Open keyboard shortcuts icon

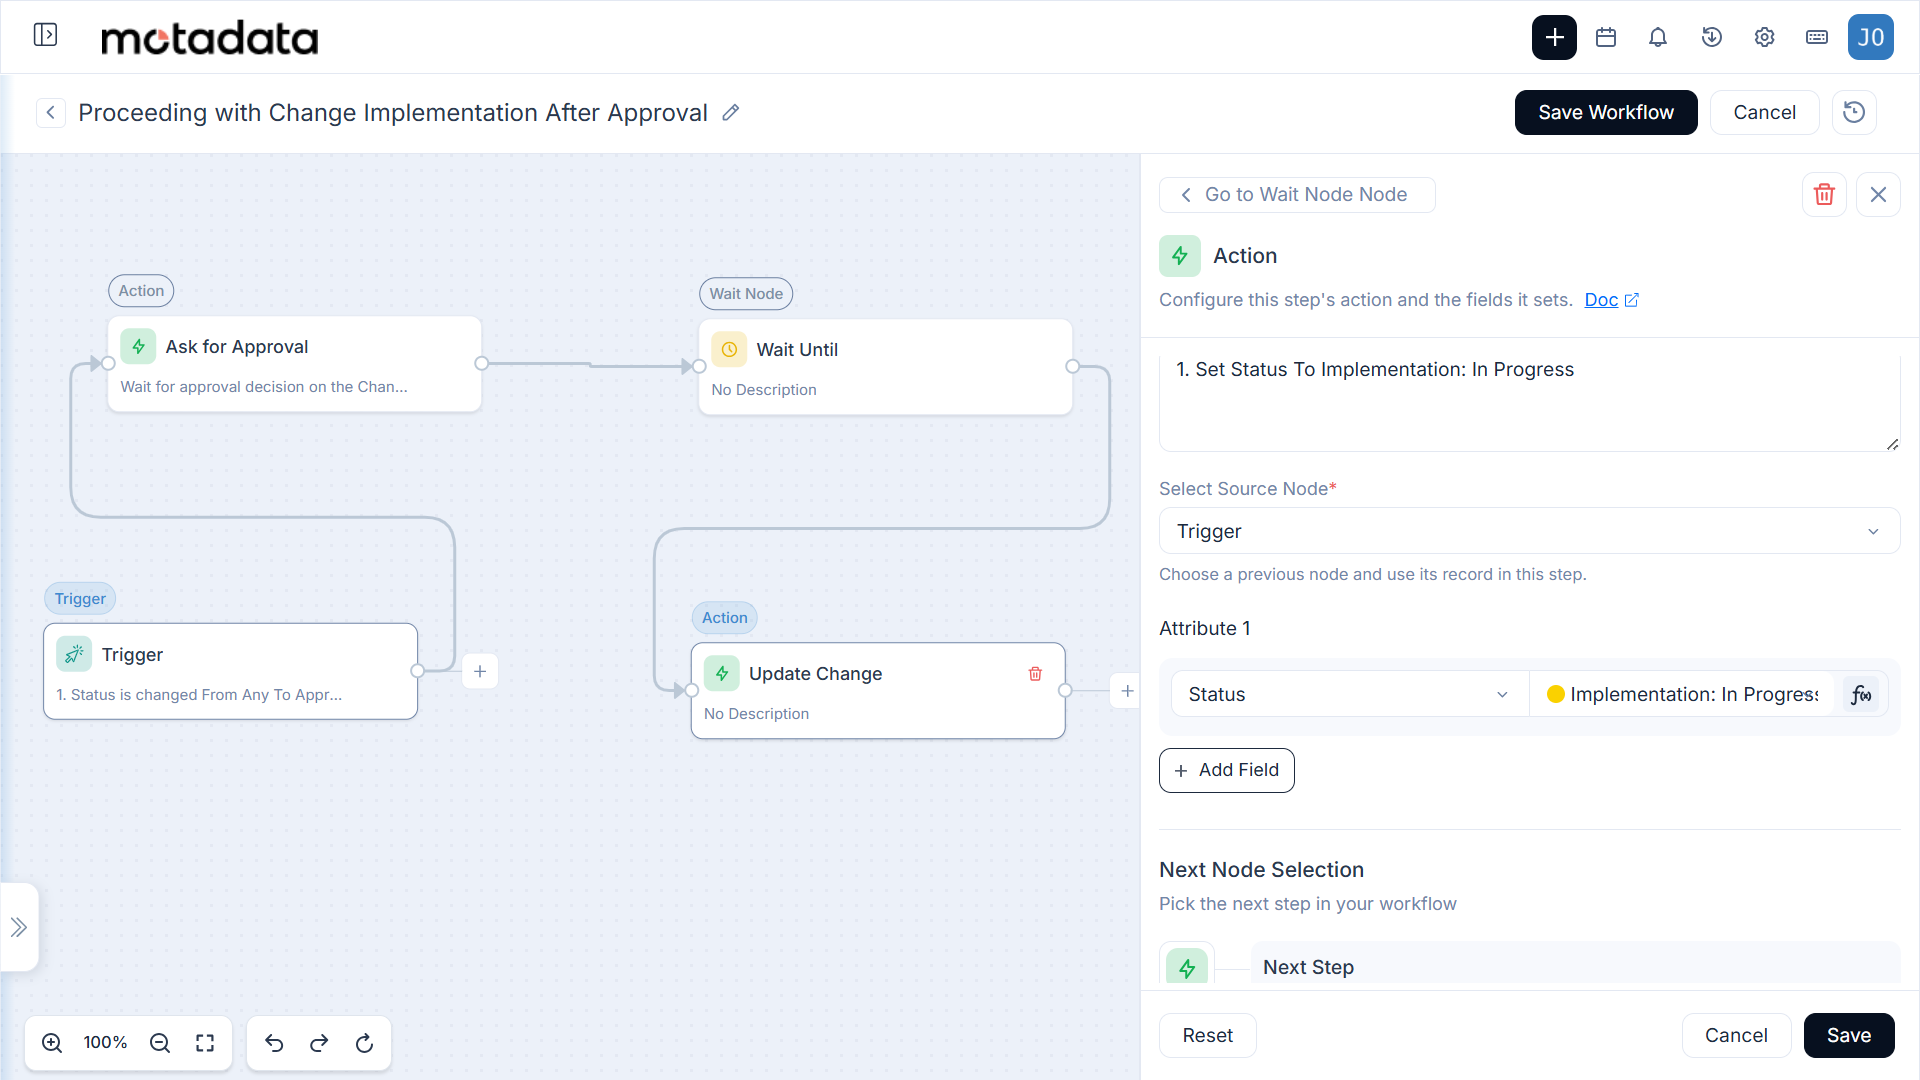(1817, 37)
